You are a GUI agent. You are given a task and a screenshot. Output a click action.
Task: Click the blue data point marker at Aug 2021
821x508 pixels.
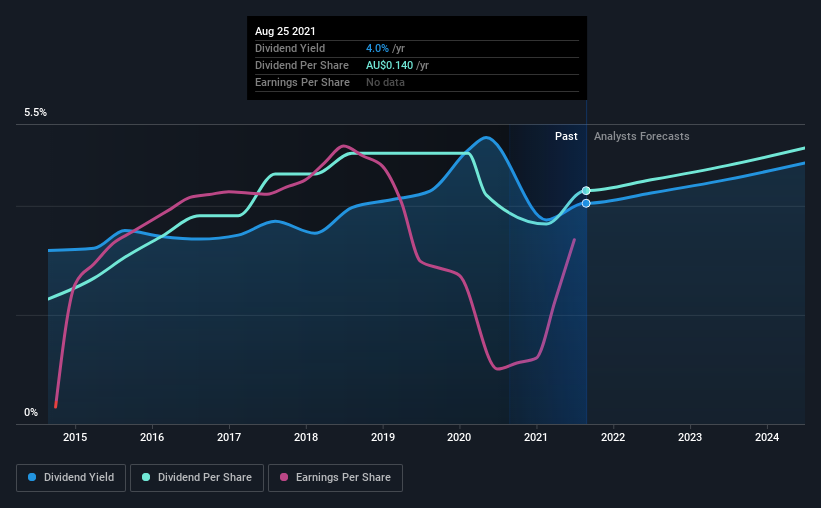pos(586,203)
